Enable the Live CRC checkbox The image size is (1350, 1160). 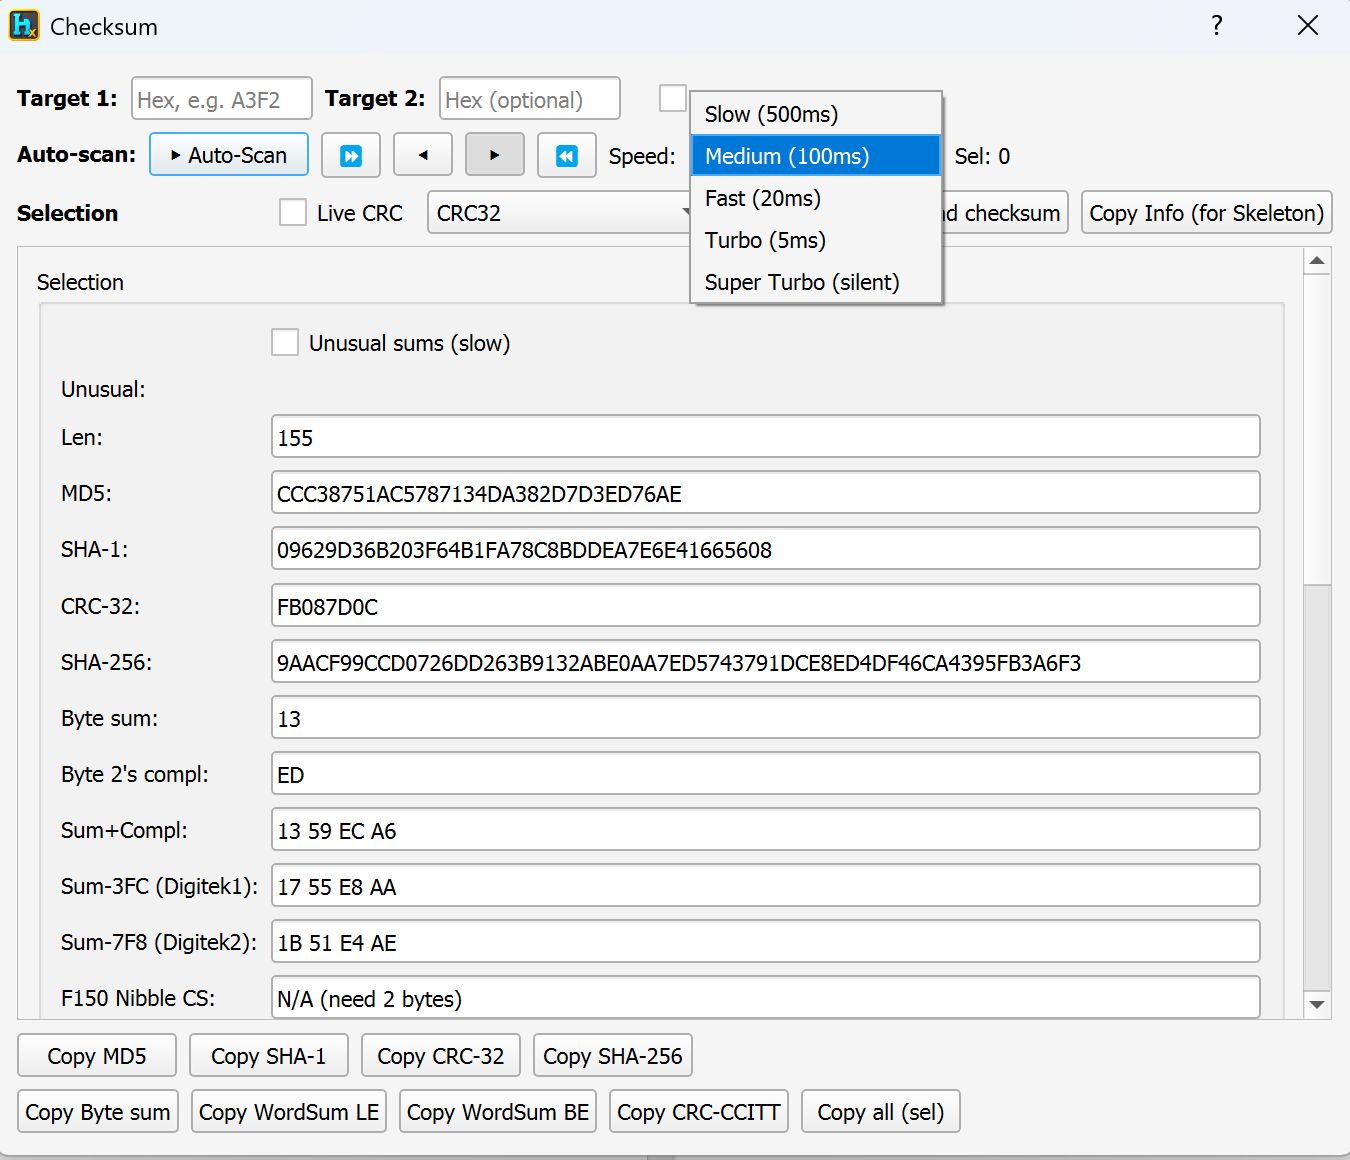pyautogui.click(x=293, y=212)
